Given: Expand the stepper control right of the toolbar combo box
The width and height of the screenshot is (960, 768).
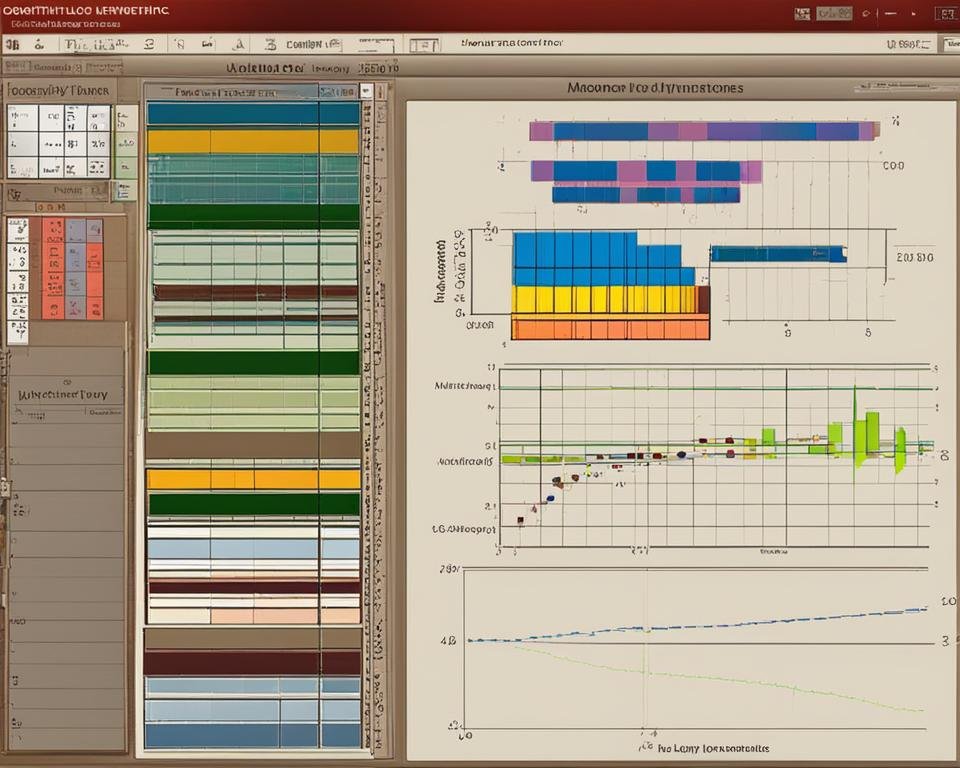Looking at the screenshot, I should tap(377, 44).
